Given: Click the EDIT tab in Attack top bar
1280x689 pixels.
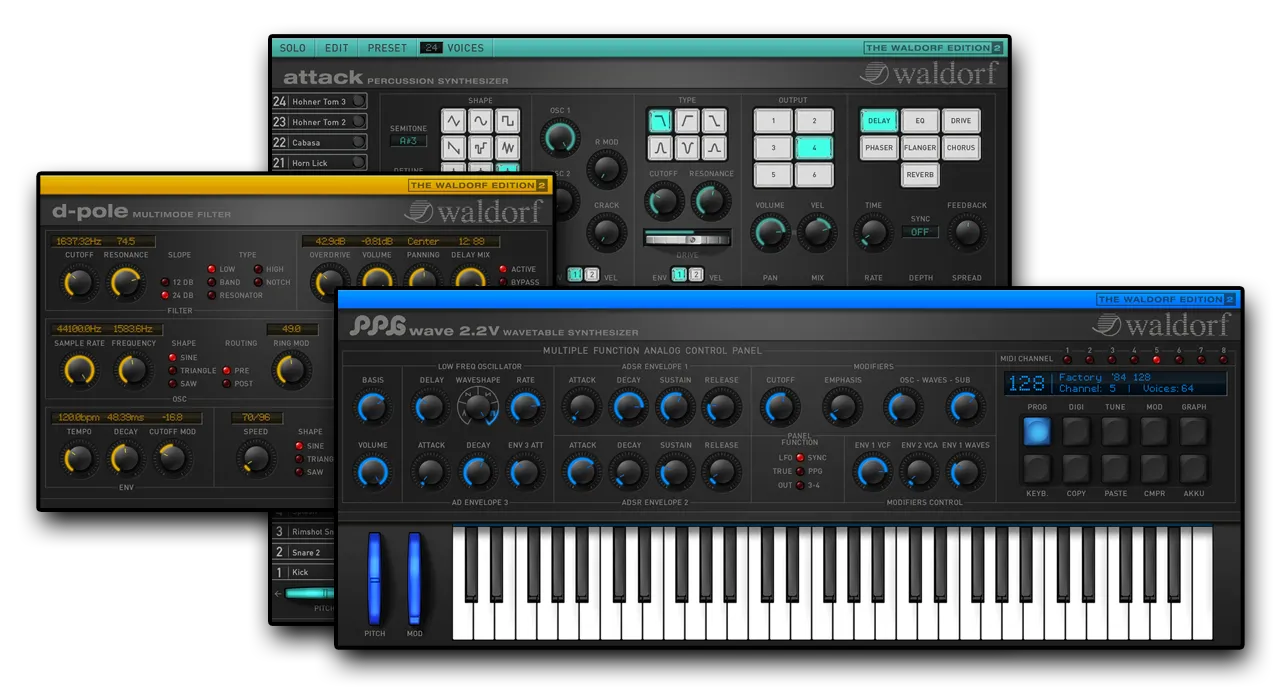Looking at the screenshot, I should coord(337,48).
